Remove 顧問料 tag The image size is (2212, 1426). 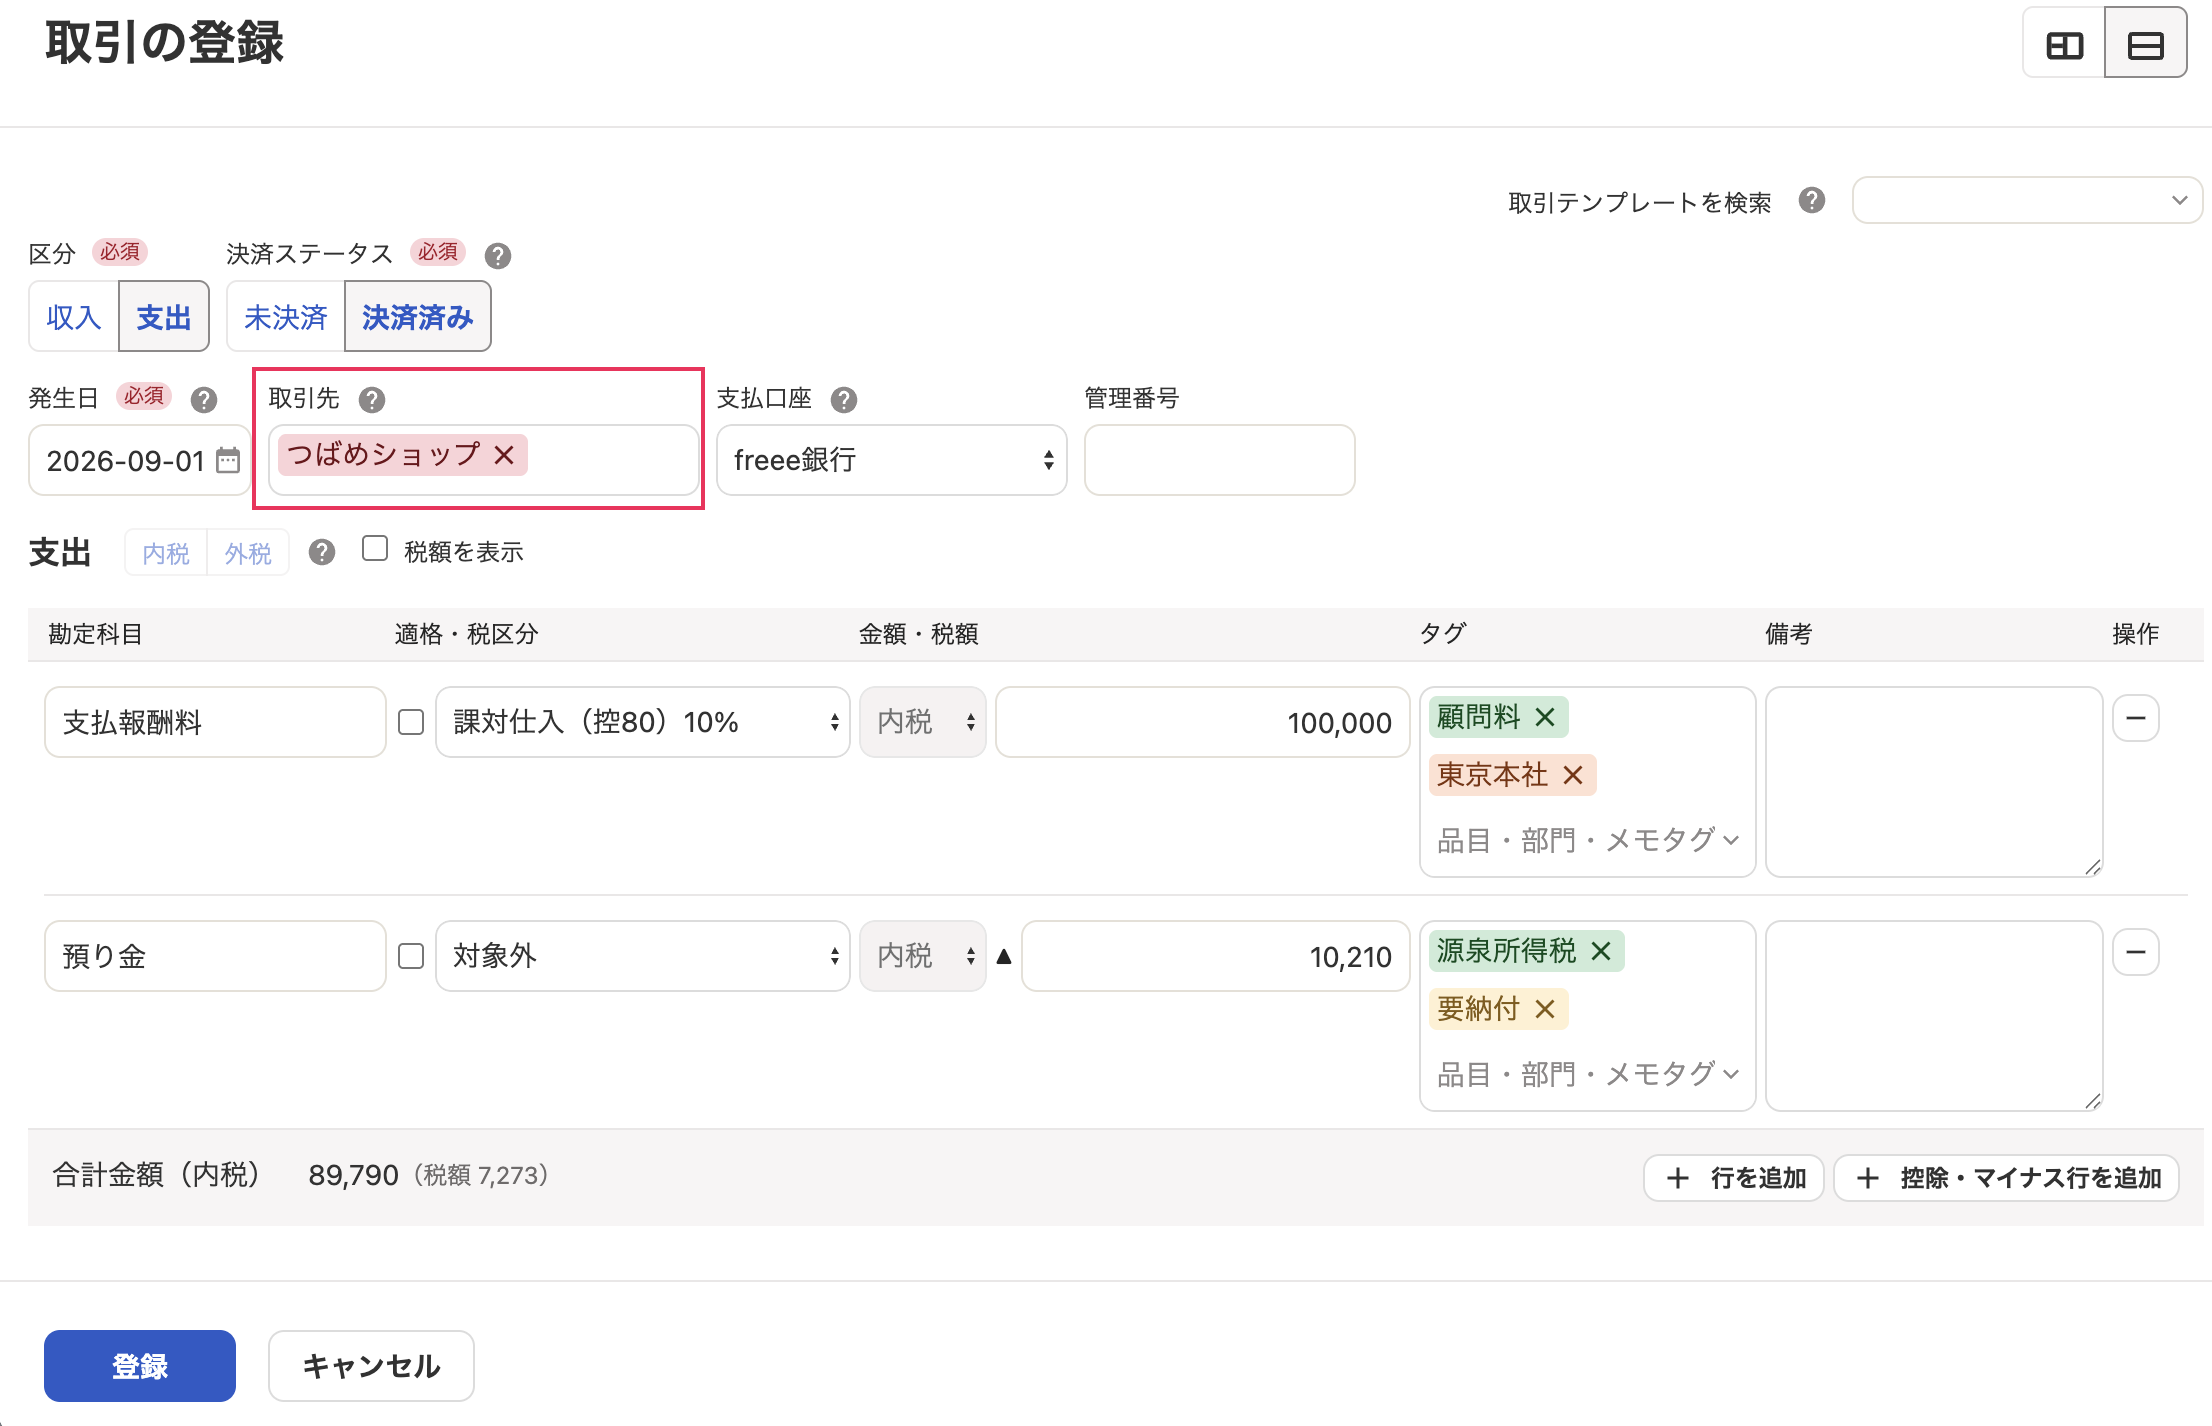pos(1545,717)
